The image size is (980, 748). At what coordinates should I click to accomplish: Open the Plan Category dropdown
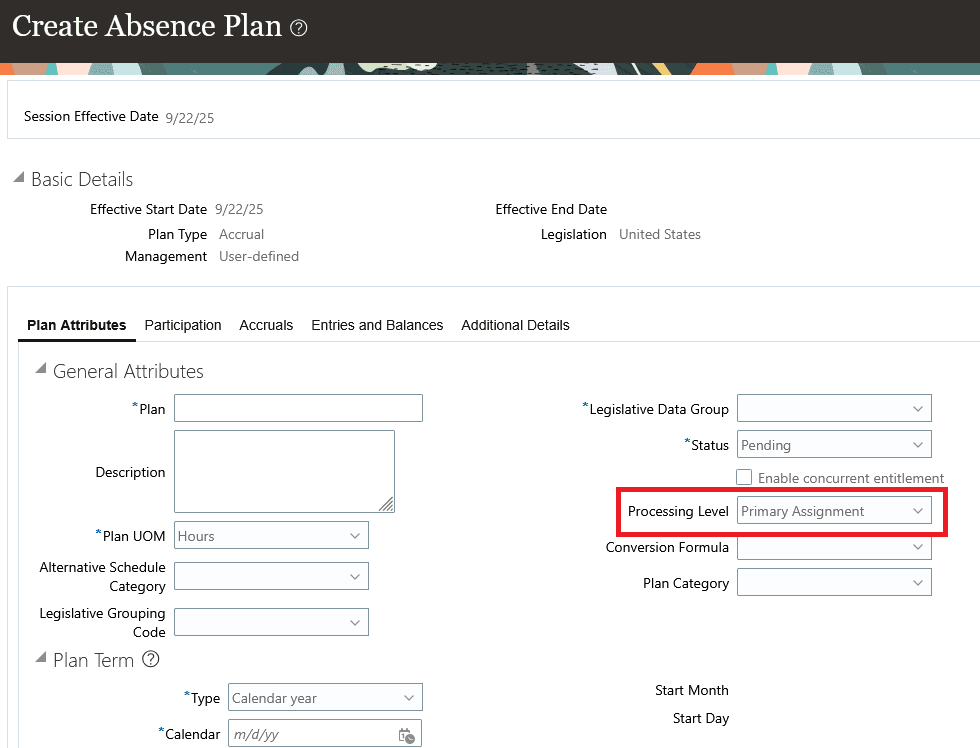(919, 582)
